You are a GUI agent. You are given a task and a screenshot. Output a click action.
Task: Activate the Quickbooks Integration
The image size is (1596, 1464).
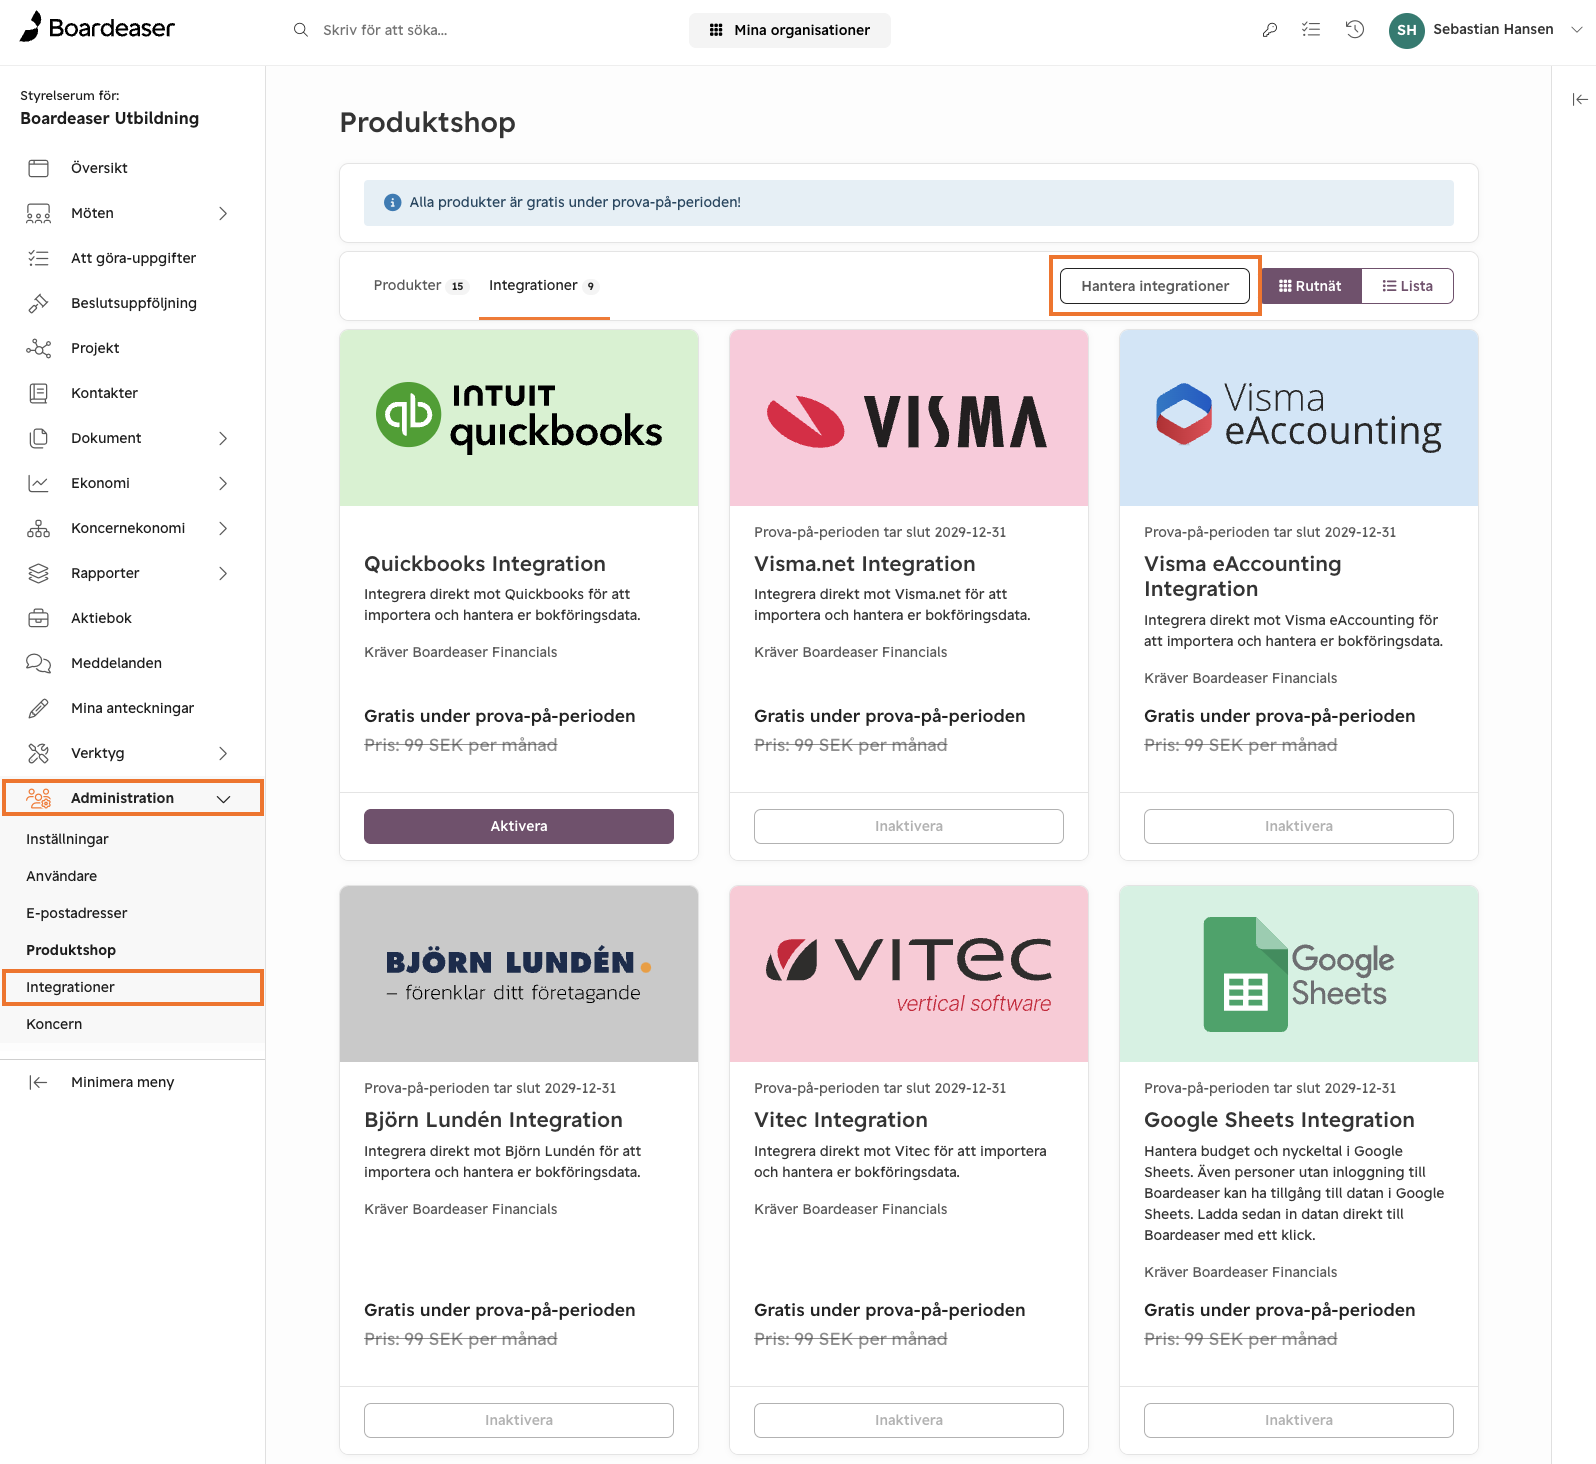[x=519, y=826]
